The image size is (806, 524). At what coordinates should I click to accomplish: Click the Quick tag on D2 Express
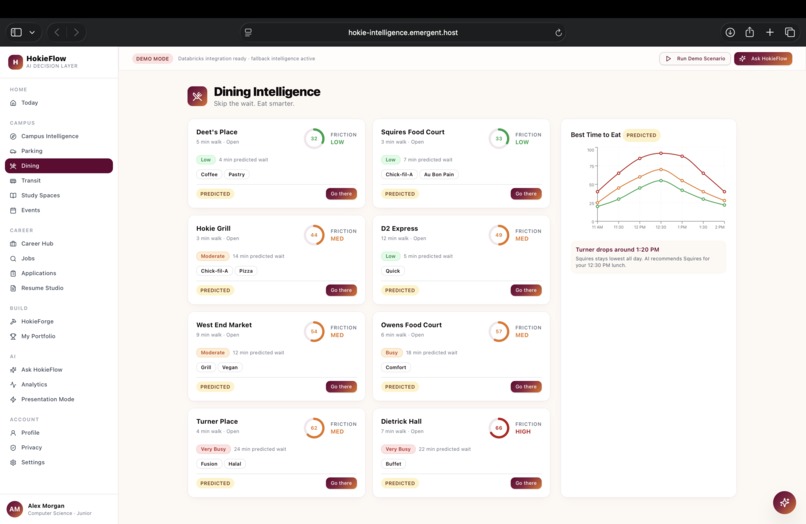pos(393,271)
